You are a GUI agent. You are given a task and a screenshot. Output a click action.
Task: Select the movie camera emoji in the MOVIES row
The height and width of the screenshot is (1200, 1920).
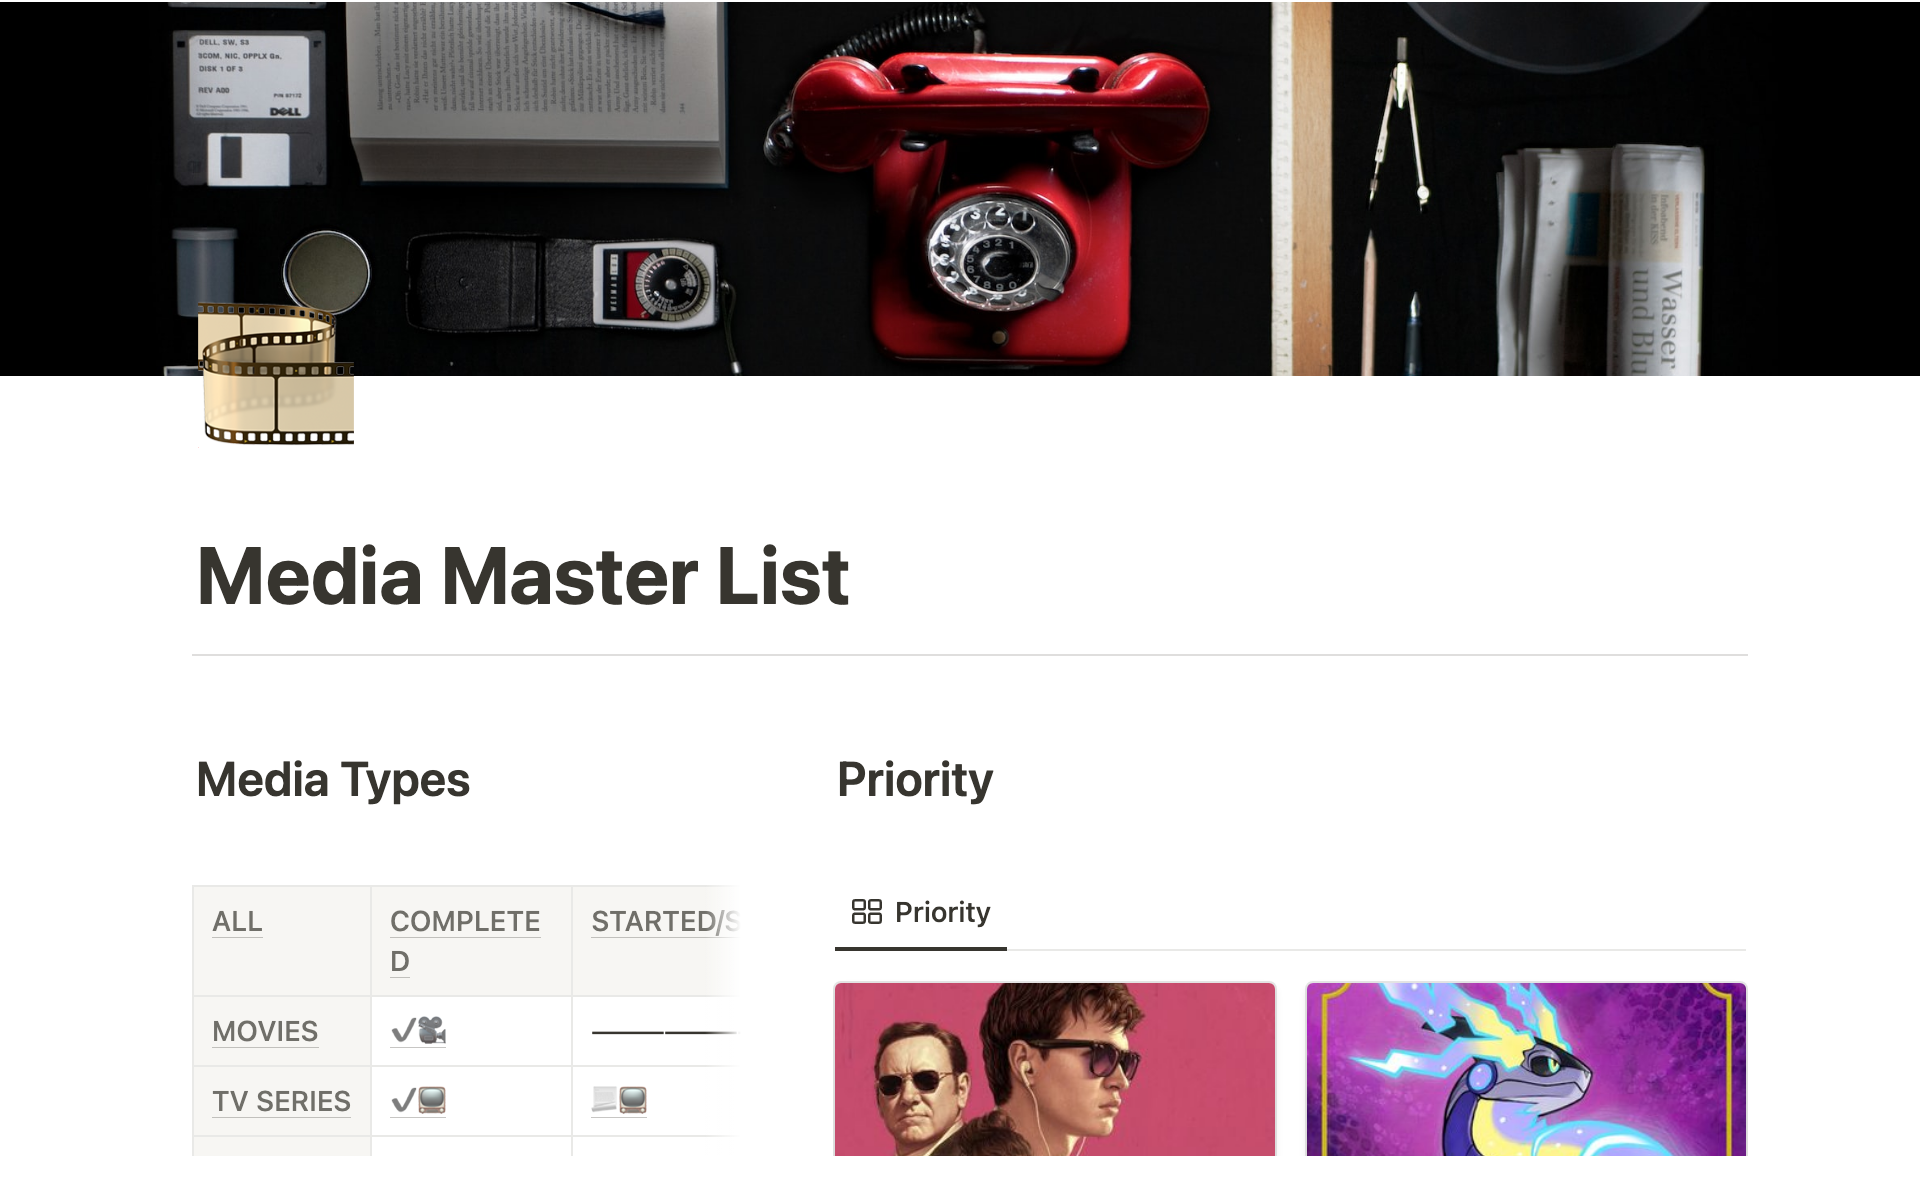pos(432,1030)
